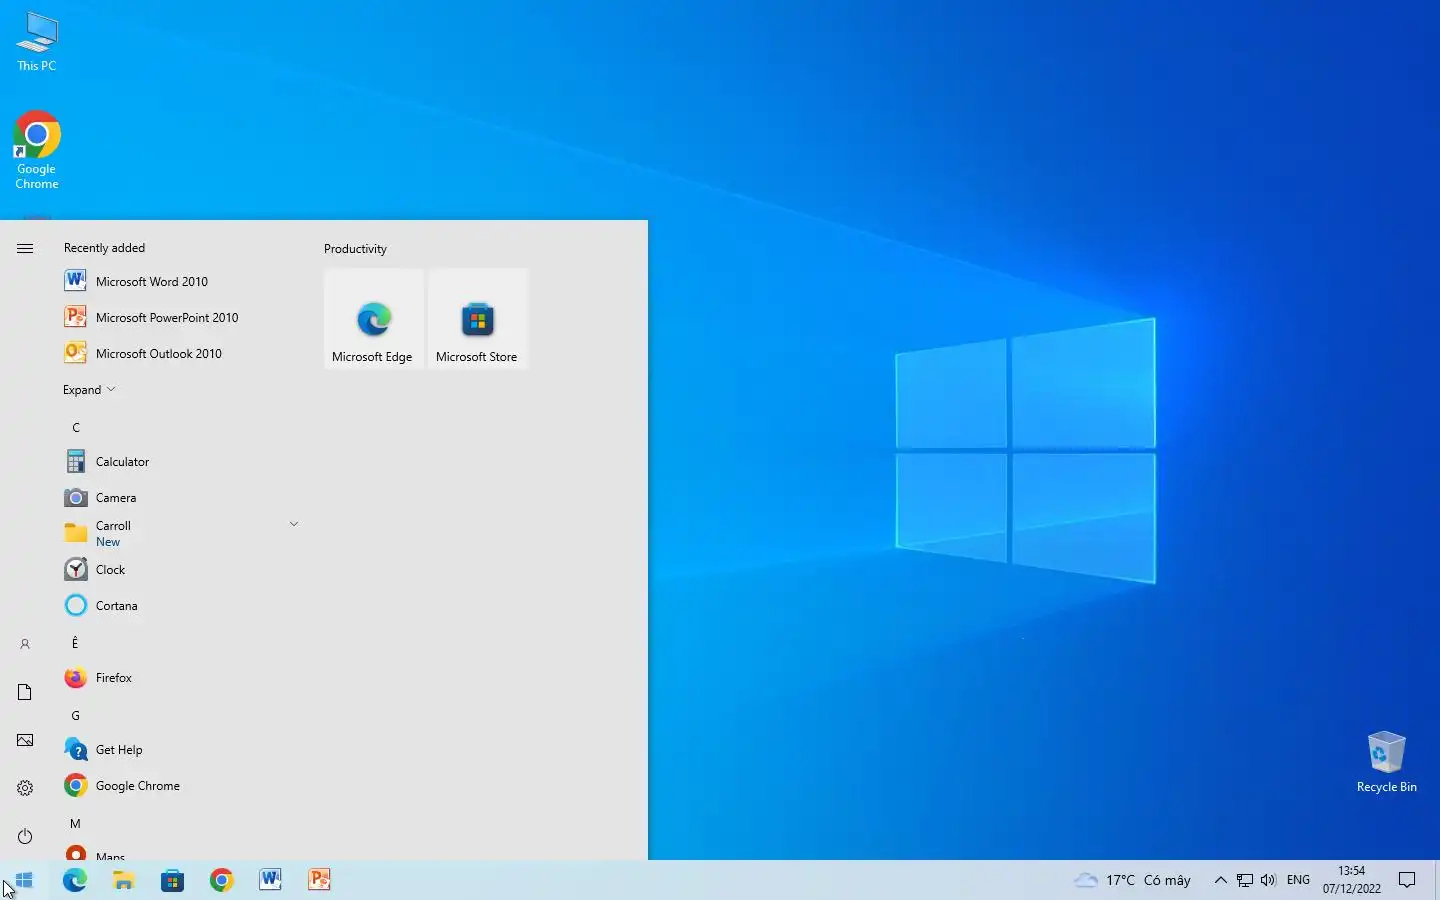This screenshot has width=1440, height=900.
Task: Open the Microsoft Edge tile
Action: [374, 319]
